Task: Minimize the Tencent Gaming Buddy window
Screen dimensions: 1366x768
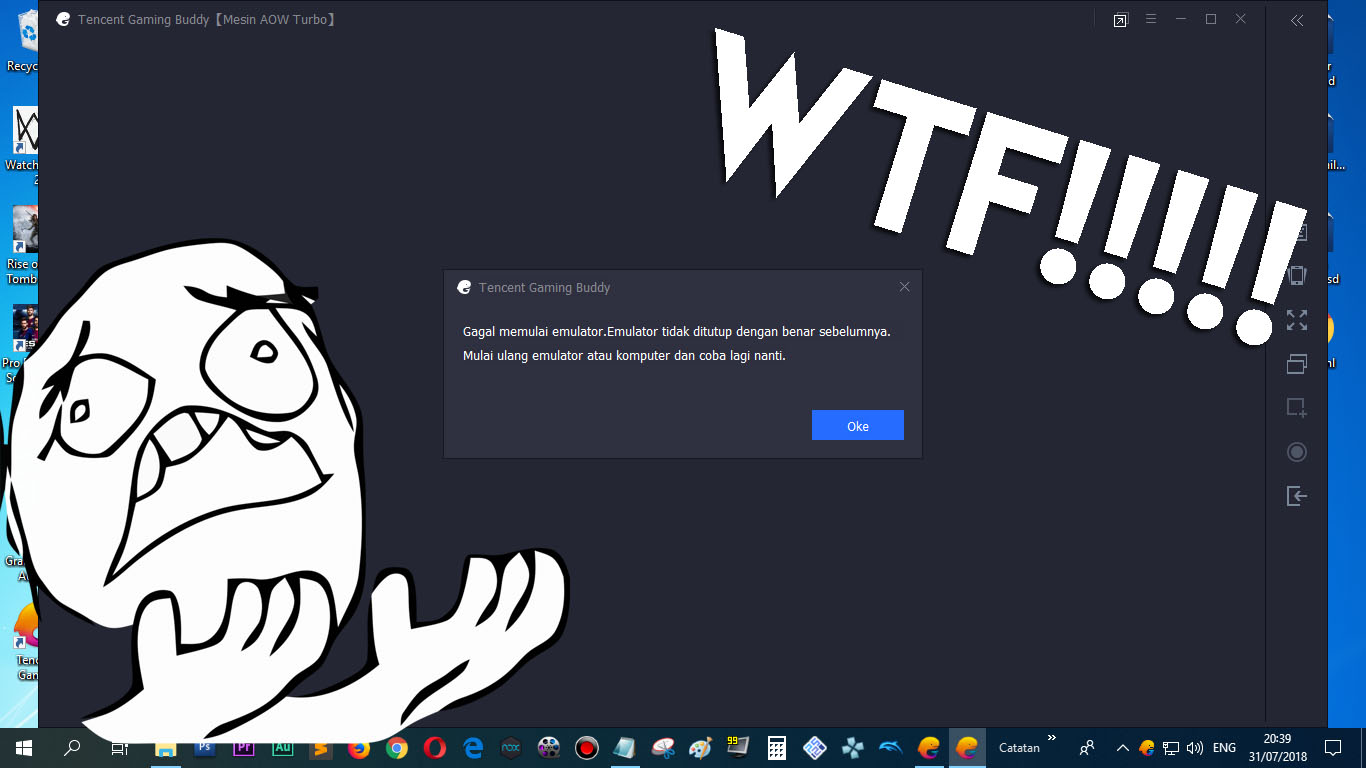Action: [x=1181, y=19]
